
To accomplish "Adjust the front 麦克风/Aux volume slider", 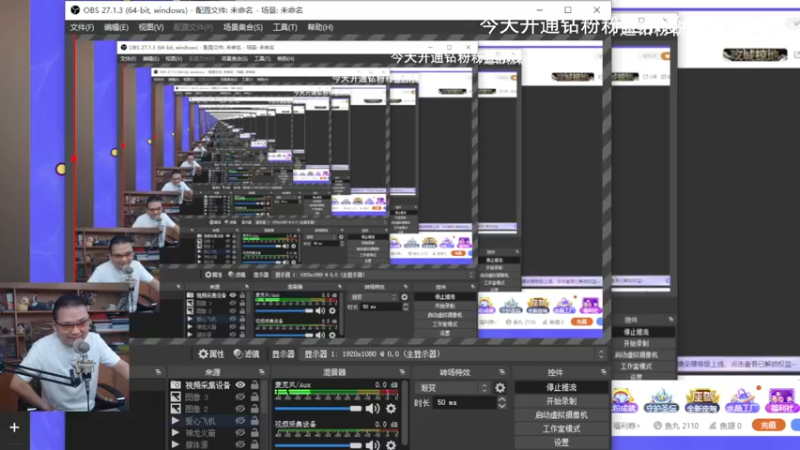I will [x=318, y=409].
